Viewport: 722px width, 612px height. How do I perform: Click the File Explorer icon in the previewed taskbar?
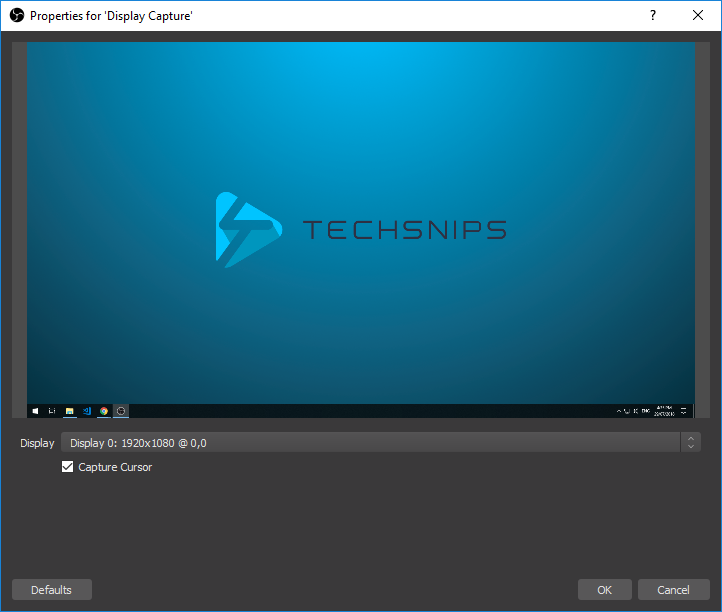pyautogui.click(x=70, y=411)
